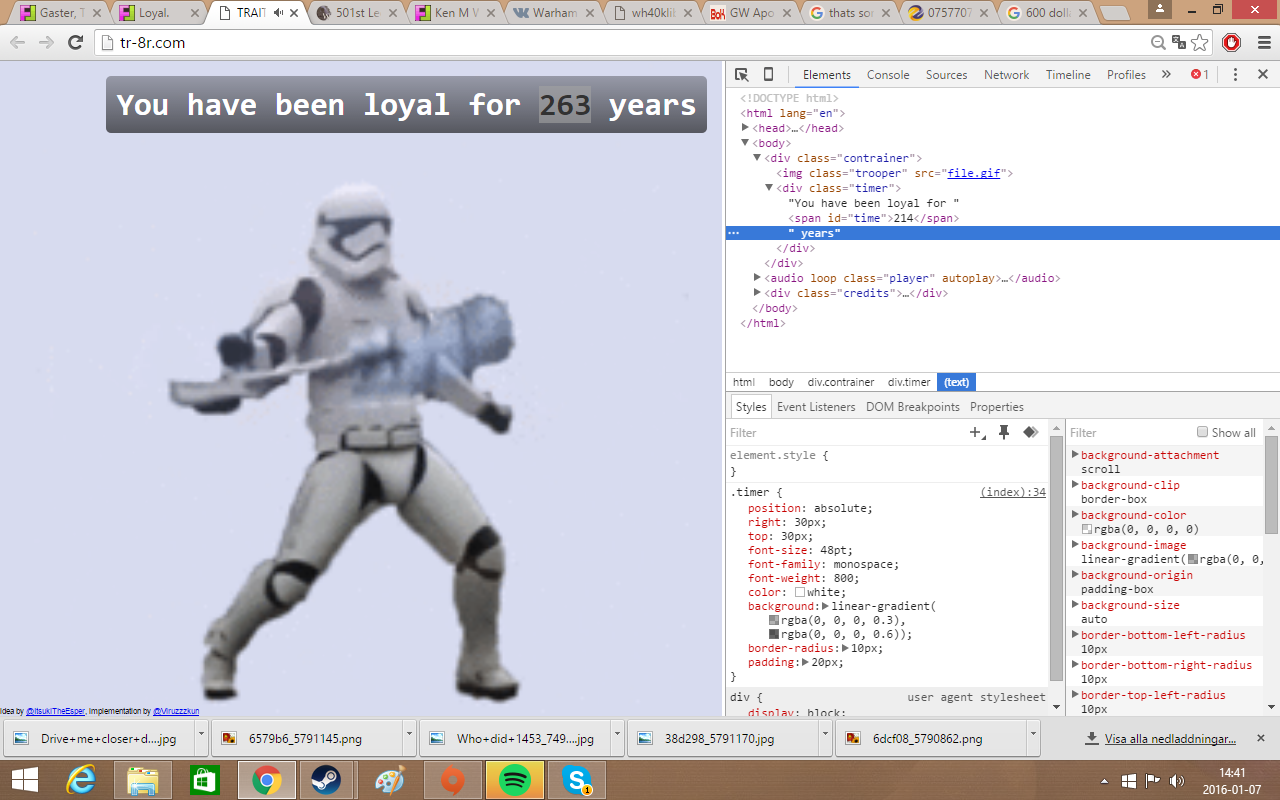Reload the page with refresh icon
The image size is (1280, 800).
click(75, 43)
